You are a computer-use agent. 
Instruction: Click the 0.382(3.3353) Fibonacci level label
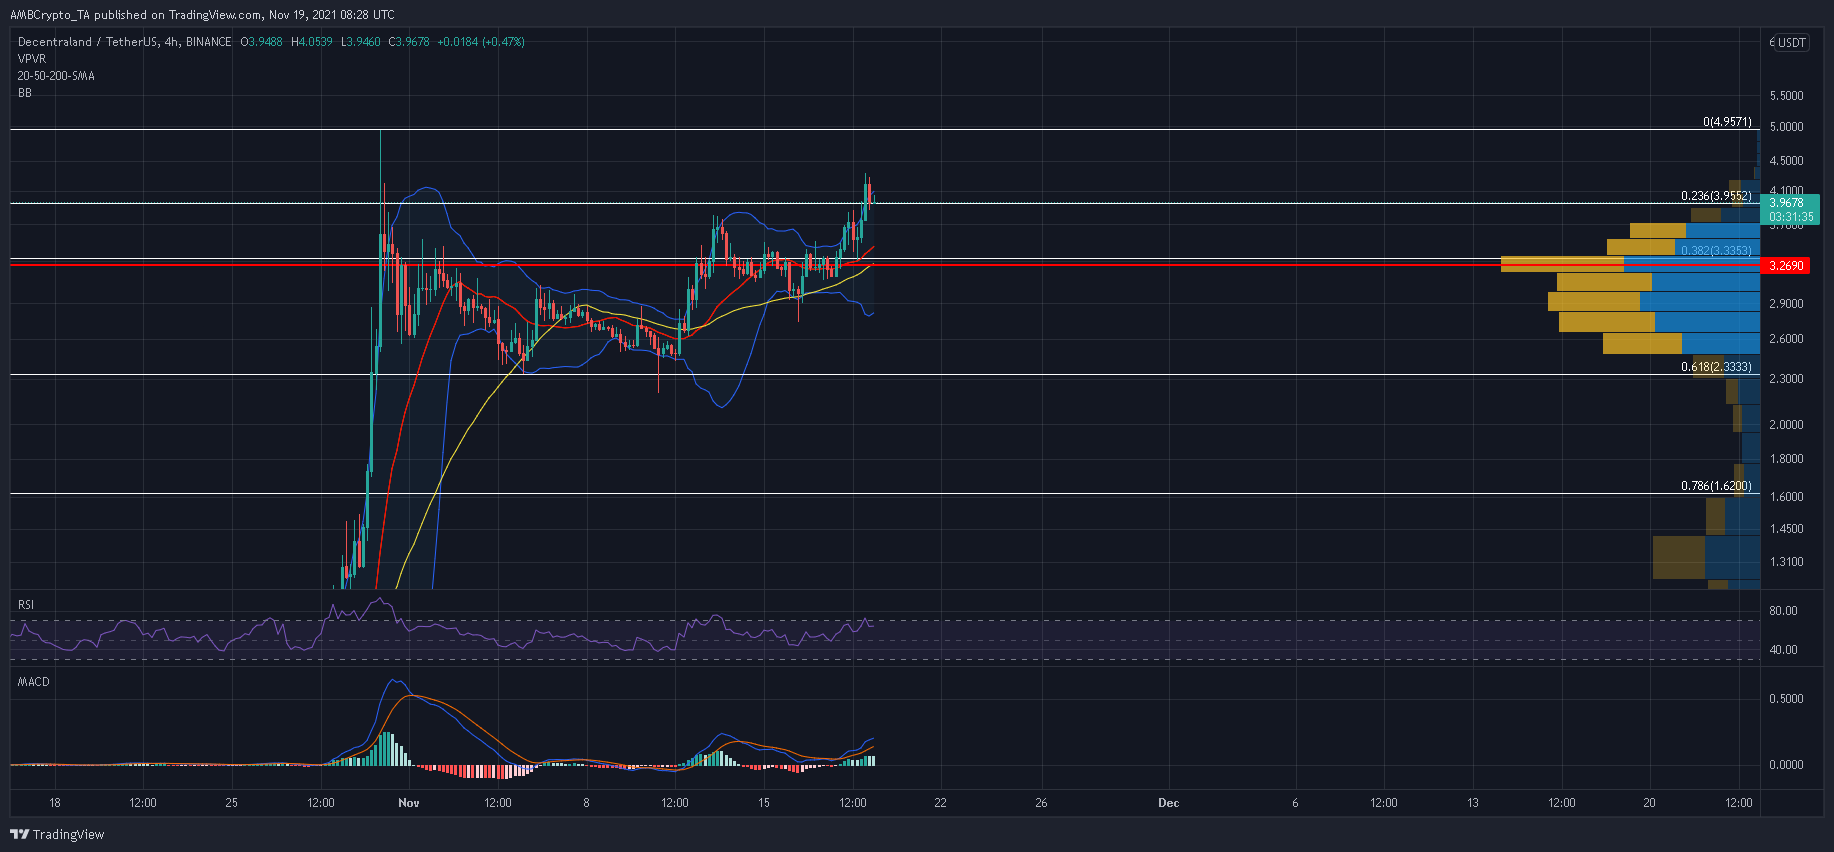[x=1716, y=251]
